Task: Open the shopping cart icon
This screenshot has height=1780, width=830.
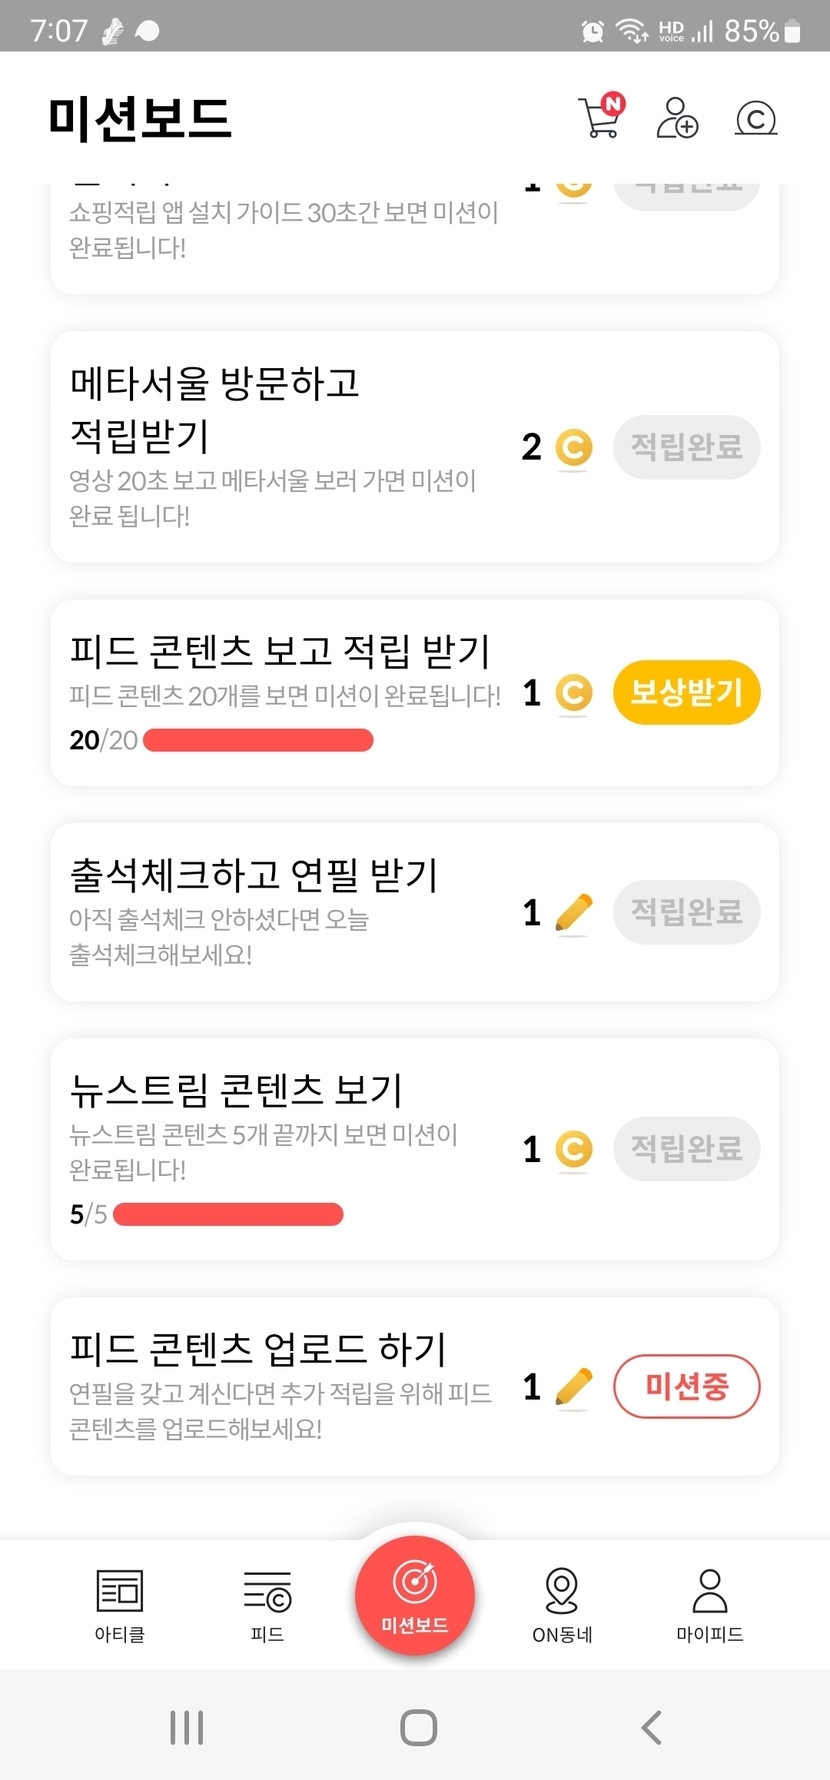Action: [x=601, y=117]
